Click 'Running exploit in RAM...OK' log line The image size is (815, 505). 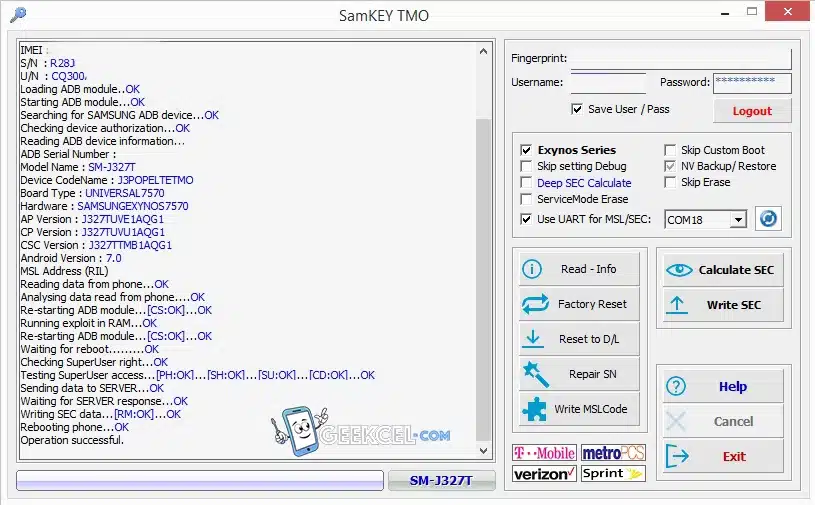(x=88, y=323)
